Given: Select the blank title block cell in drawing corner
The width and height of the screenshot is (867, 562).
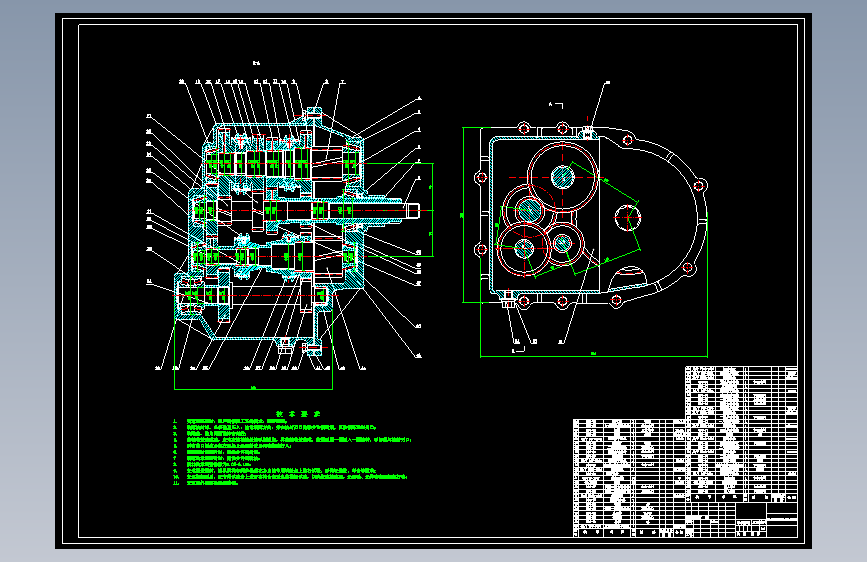Looking at the screenshot, I should (751, 511).
